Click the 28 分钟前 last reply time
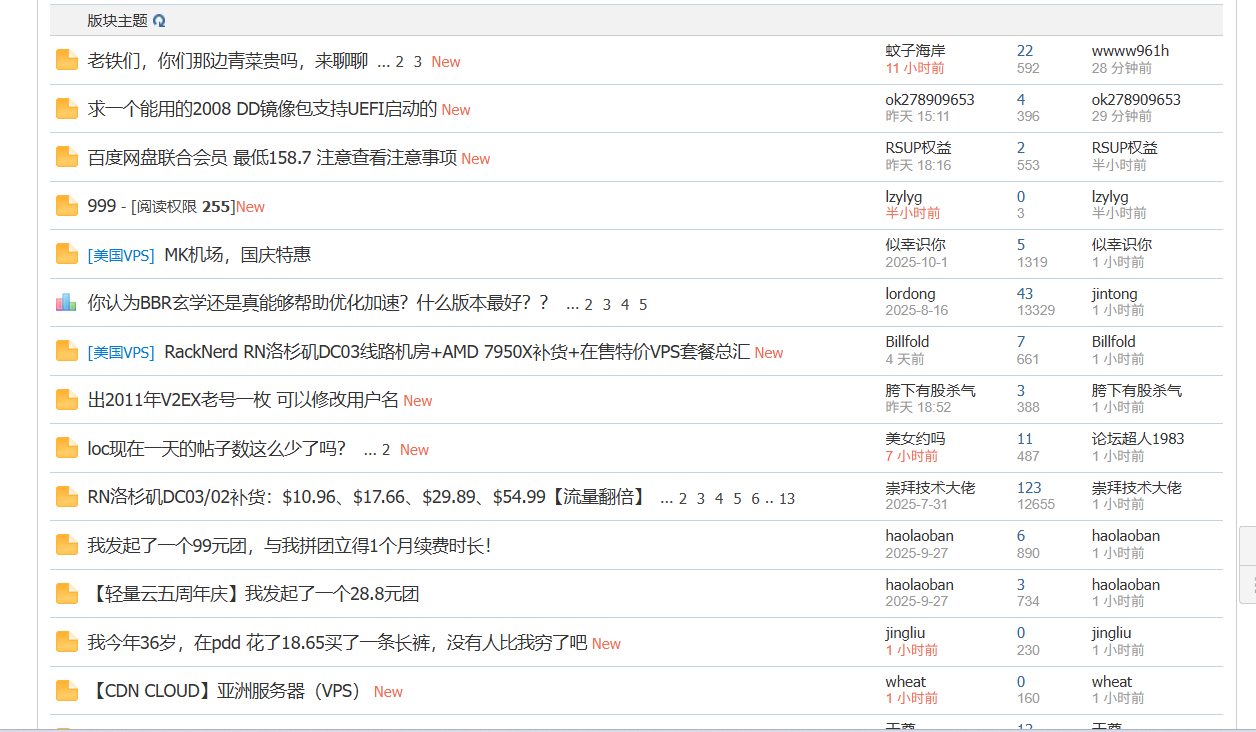This screenshot has height=732, width=1256. (1121, 68)
